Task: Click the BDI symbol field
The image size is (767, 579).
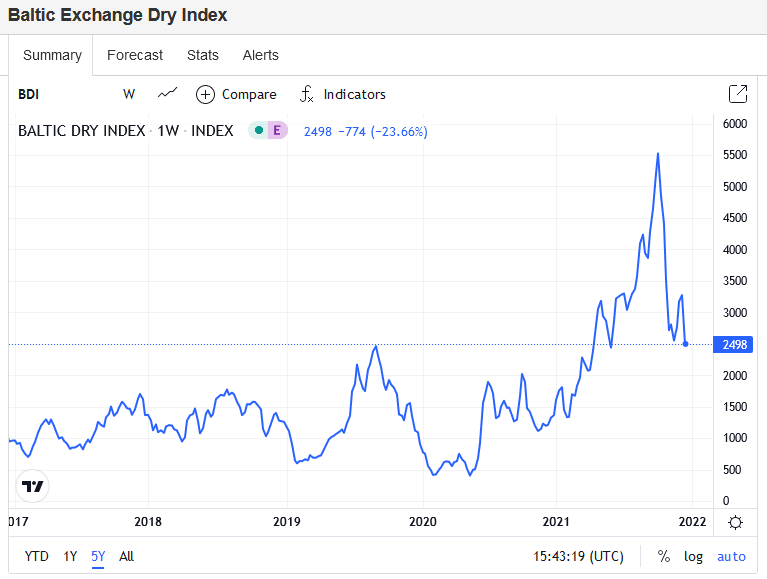Action: click(28, 94)
